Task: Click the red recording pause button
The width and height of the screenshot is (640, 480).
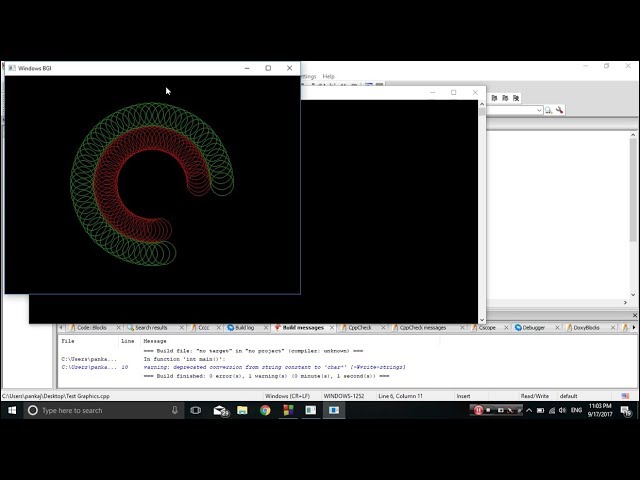Action: tap(478, 410)
